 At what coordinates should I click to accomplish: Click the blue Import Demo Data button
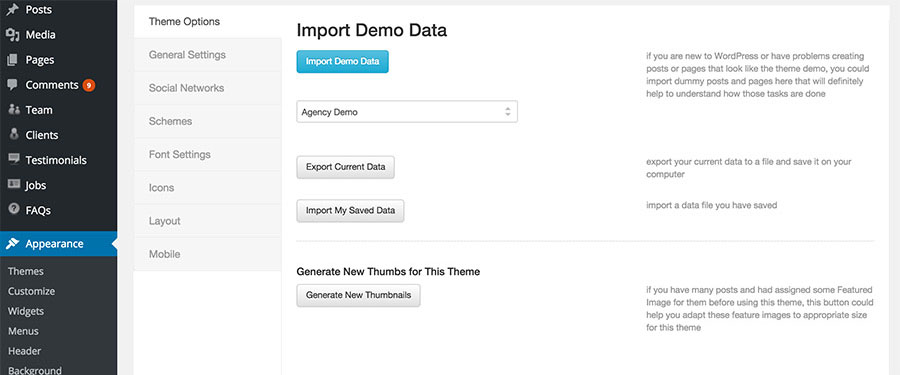tap(343, 61)
